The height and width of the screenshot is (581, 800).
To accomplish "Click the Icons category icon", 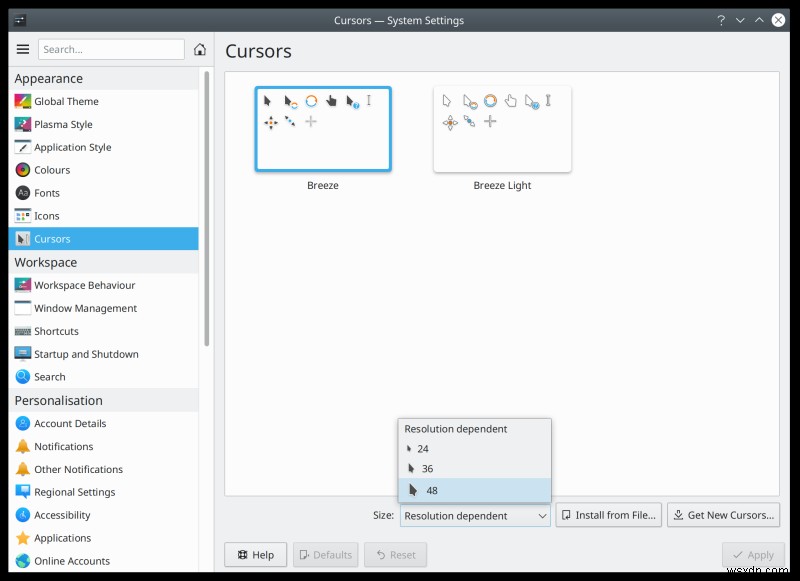I will point(23,216).
